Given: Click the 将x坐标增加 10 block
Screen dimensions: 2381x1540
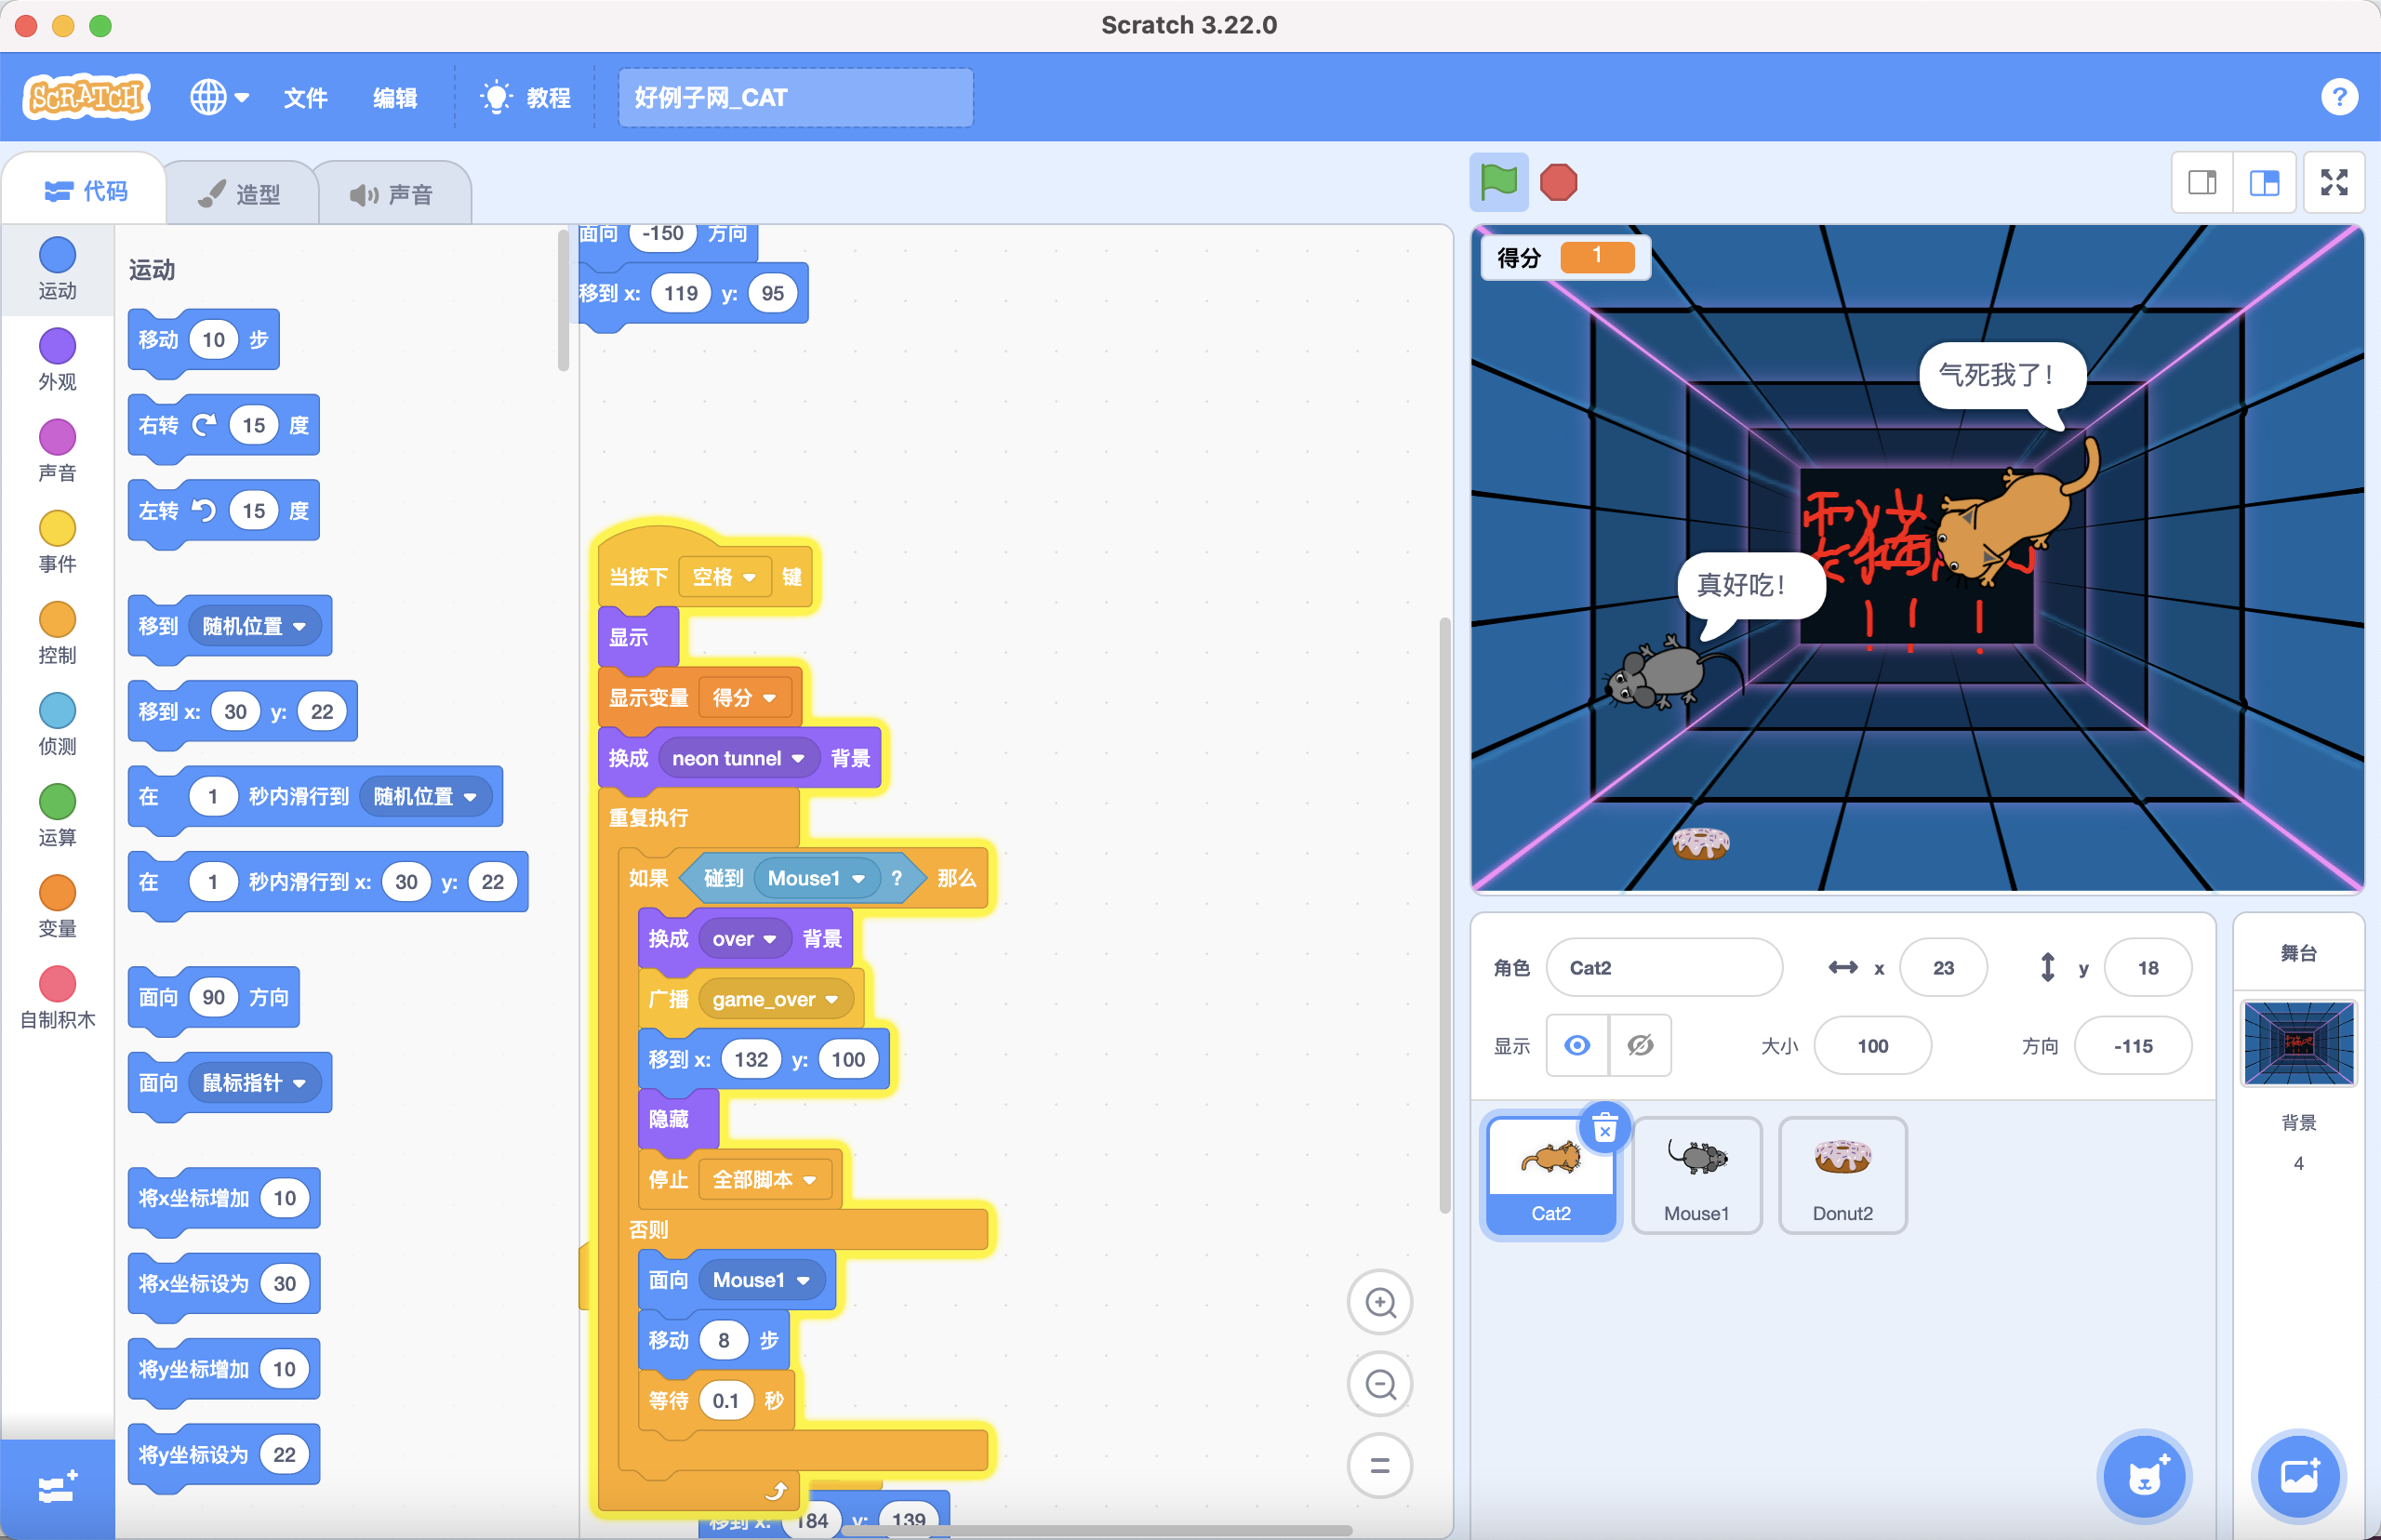Looking at the screenshot, I should click(x=223, y=1198).
